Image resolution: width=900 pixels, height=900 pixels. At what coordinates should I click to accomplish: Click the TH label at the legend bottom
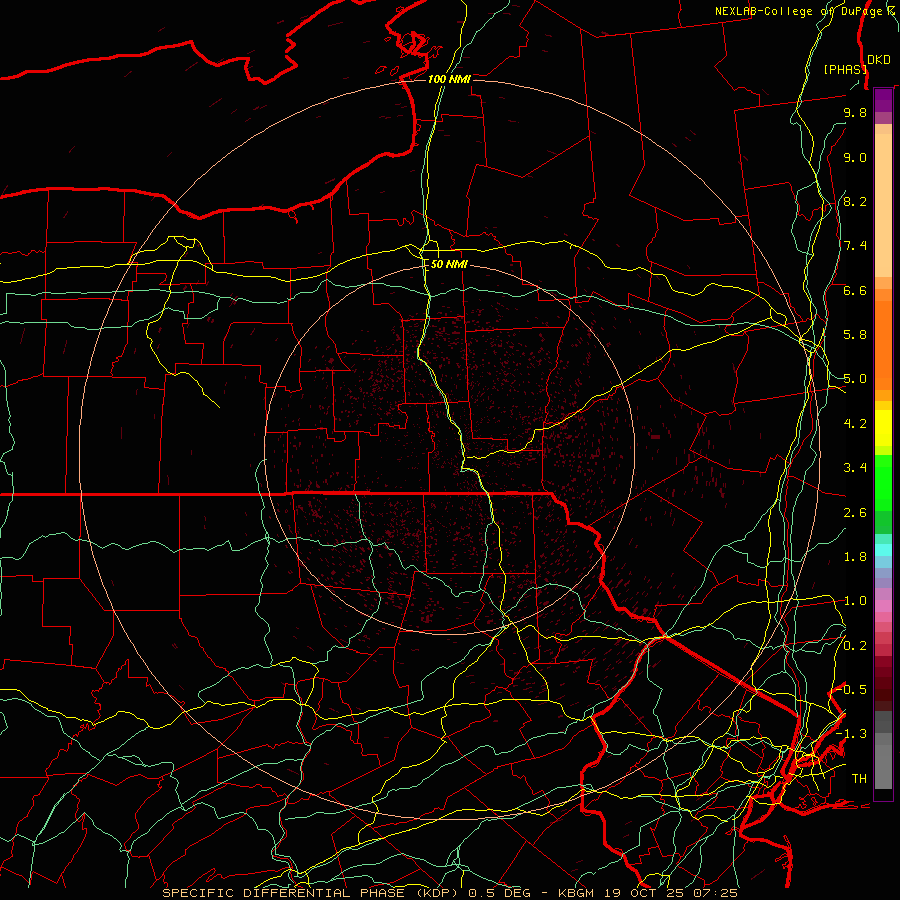pos(859,779)
